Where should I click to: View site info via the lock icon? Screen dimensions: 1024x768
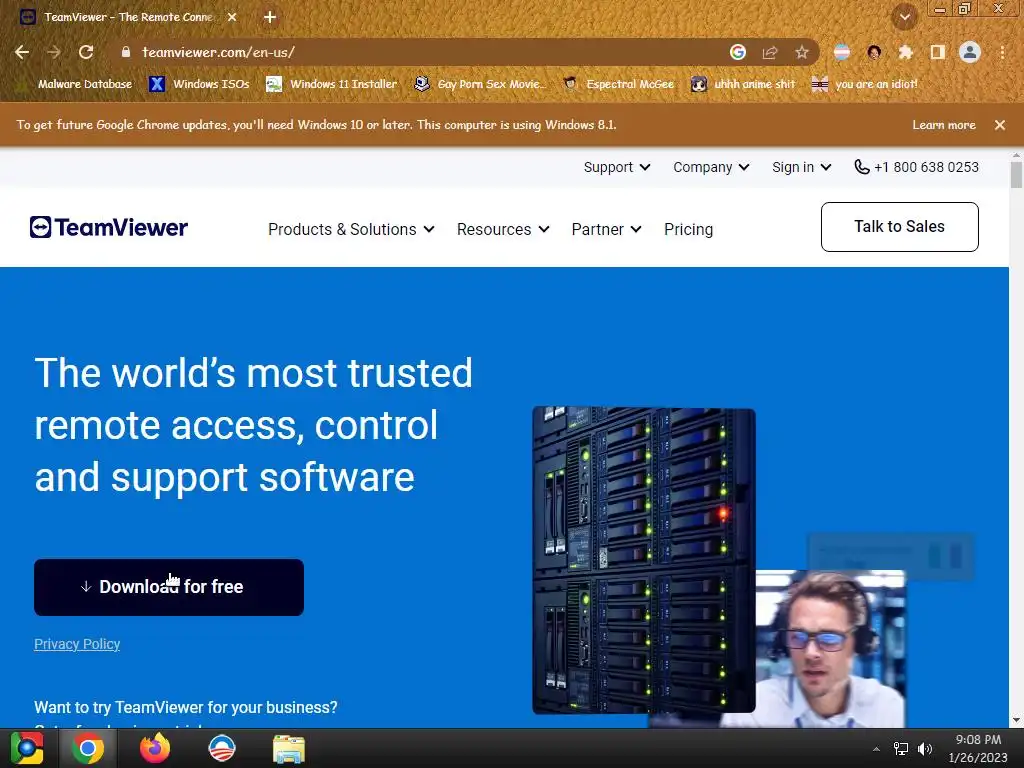126,52
